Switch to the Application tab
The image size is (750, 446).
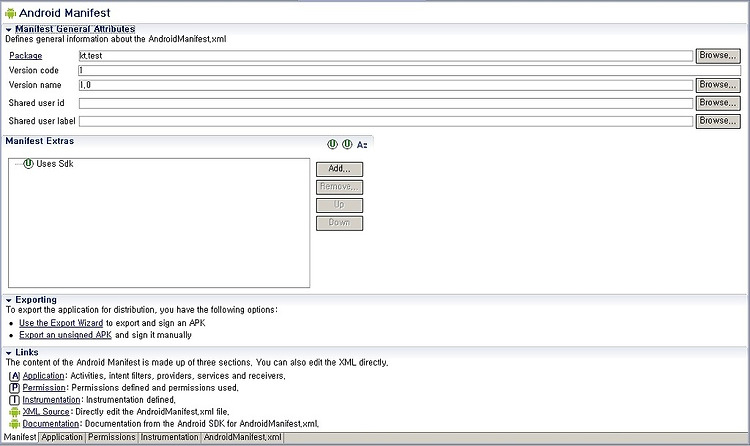(62, 437)
